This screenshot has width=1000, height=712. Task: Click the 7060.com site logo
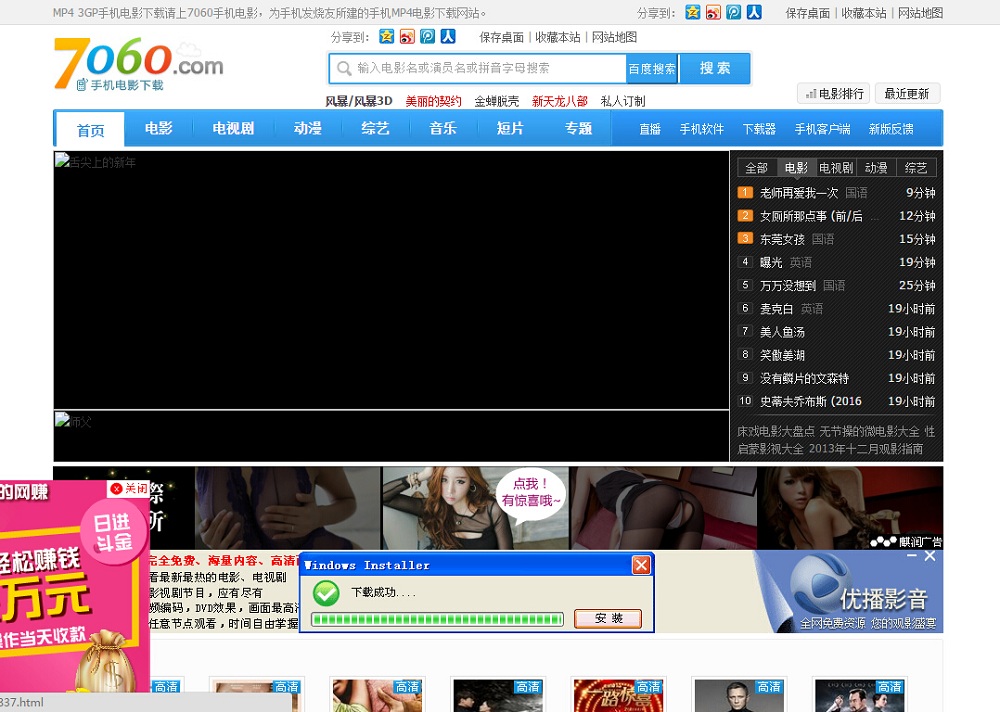point(138,64)
